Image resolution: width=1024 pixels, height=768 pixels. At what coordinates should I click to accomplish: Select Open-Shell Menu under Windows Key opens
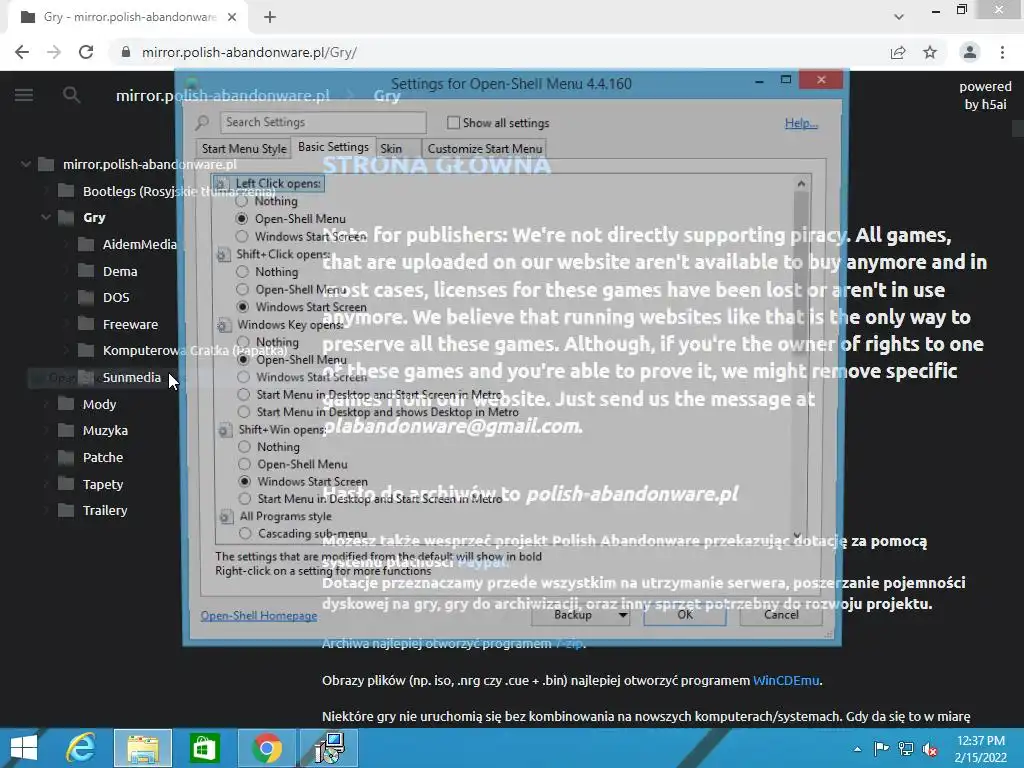(243, 359)
